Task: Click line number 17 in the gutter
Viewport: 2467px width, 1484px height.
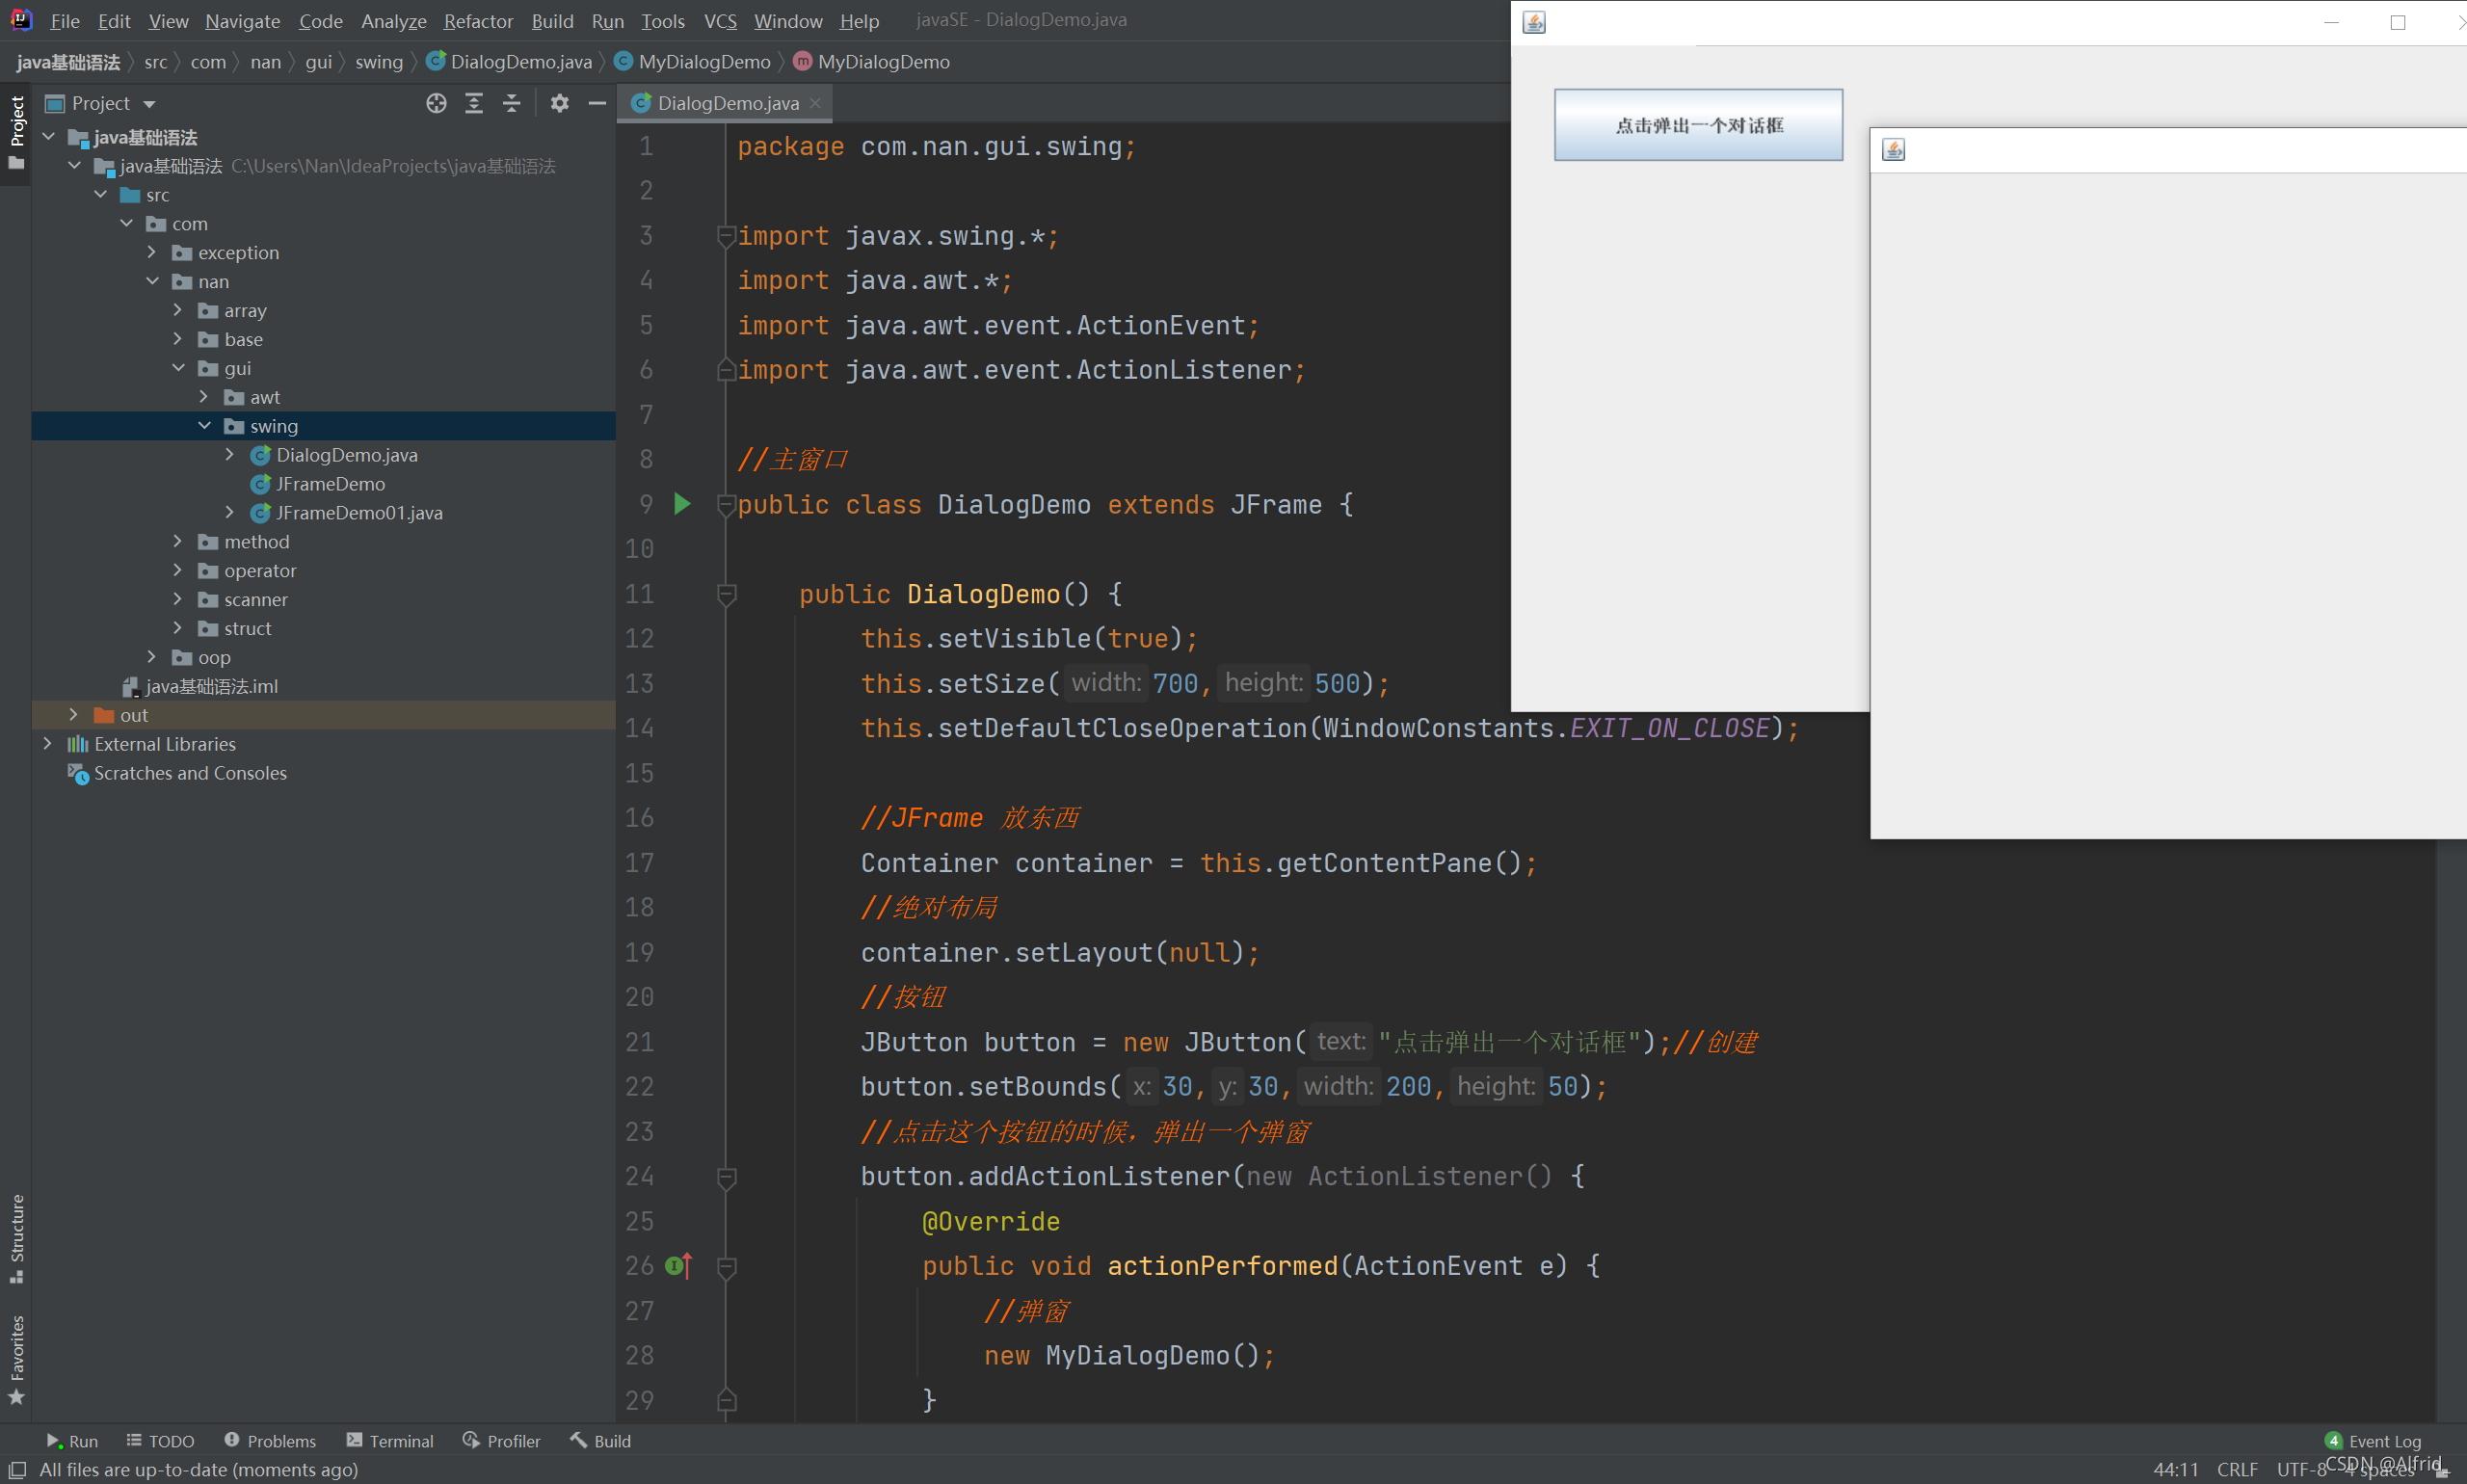Action: pos(640,863)
